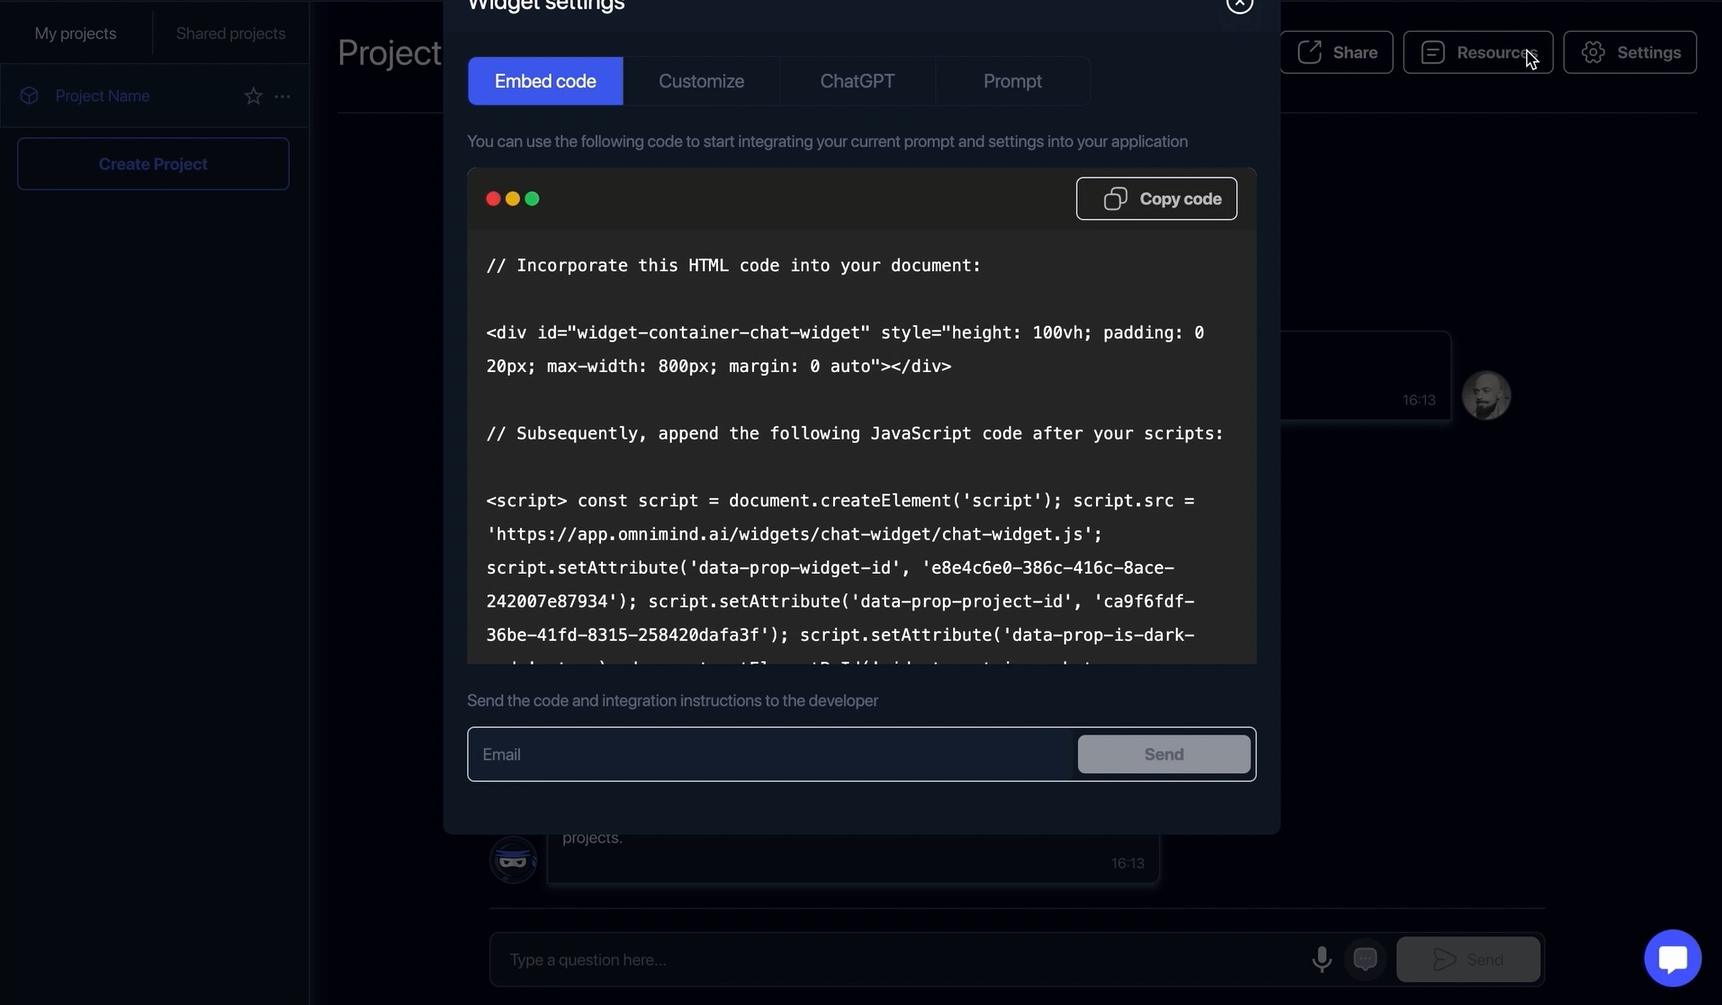Open the blue support chat launcher
The height and width of the screenshot is (1005, 1722).
coord(1672,958)
